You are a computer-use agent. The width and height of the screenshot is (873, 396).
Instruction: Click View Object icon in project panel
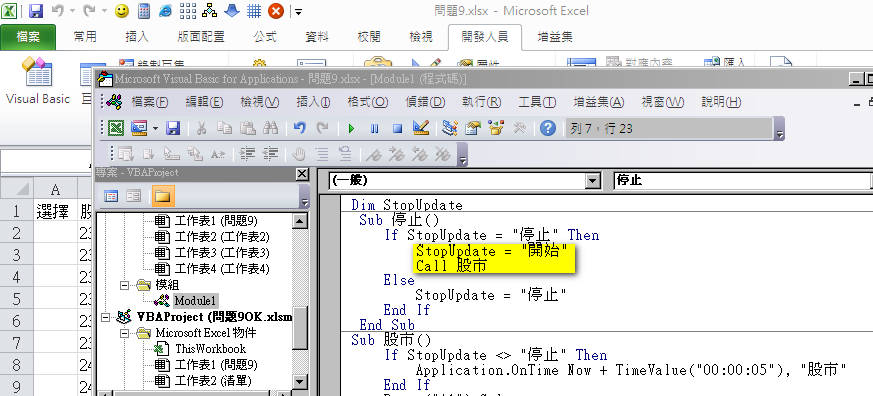point(134,196)
